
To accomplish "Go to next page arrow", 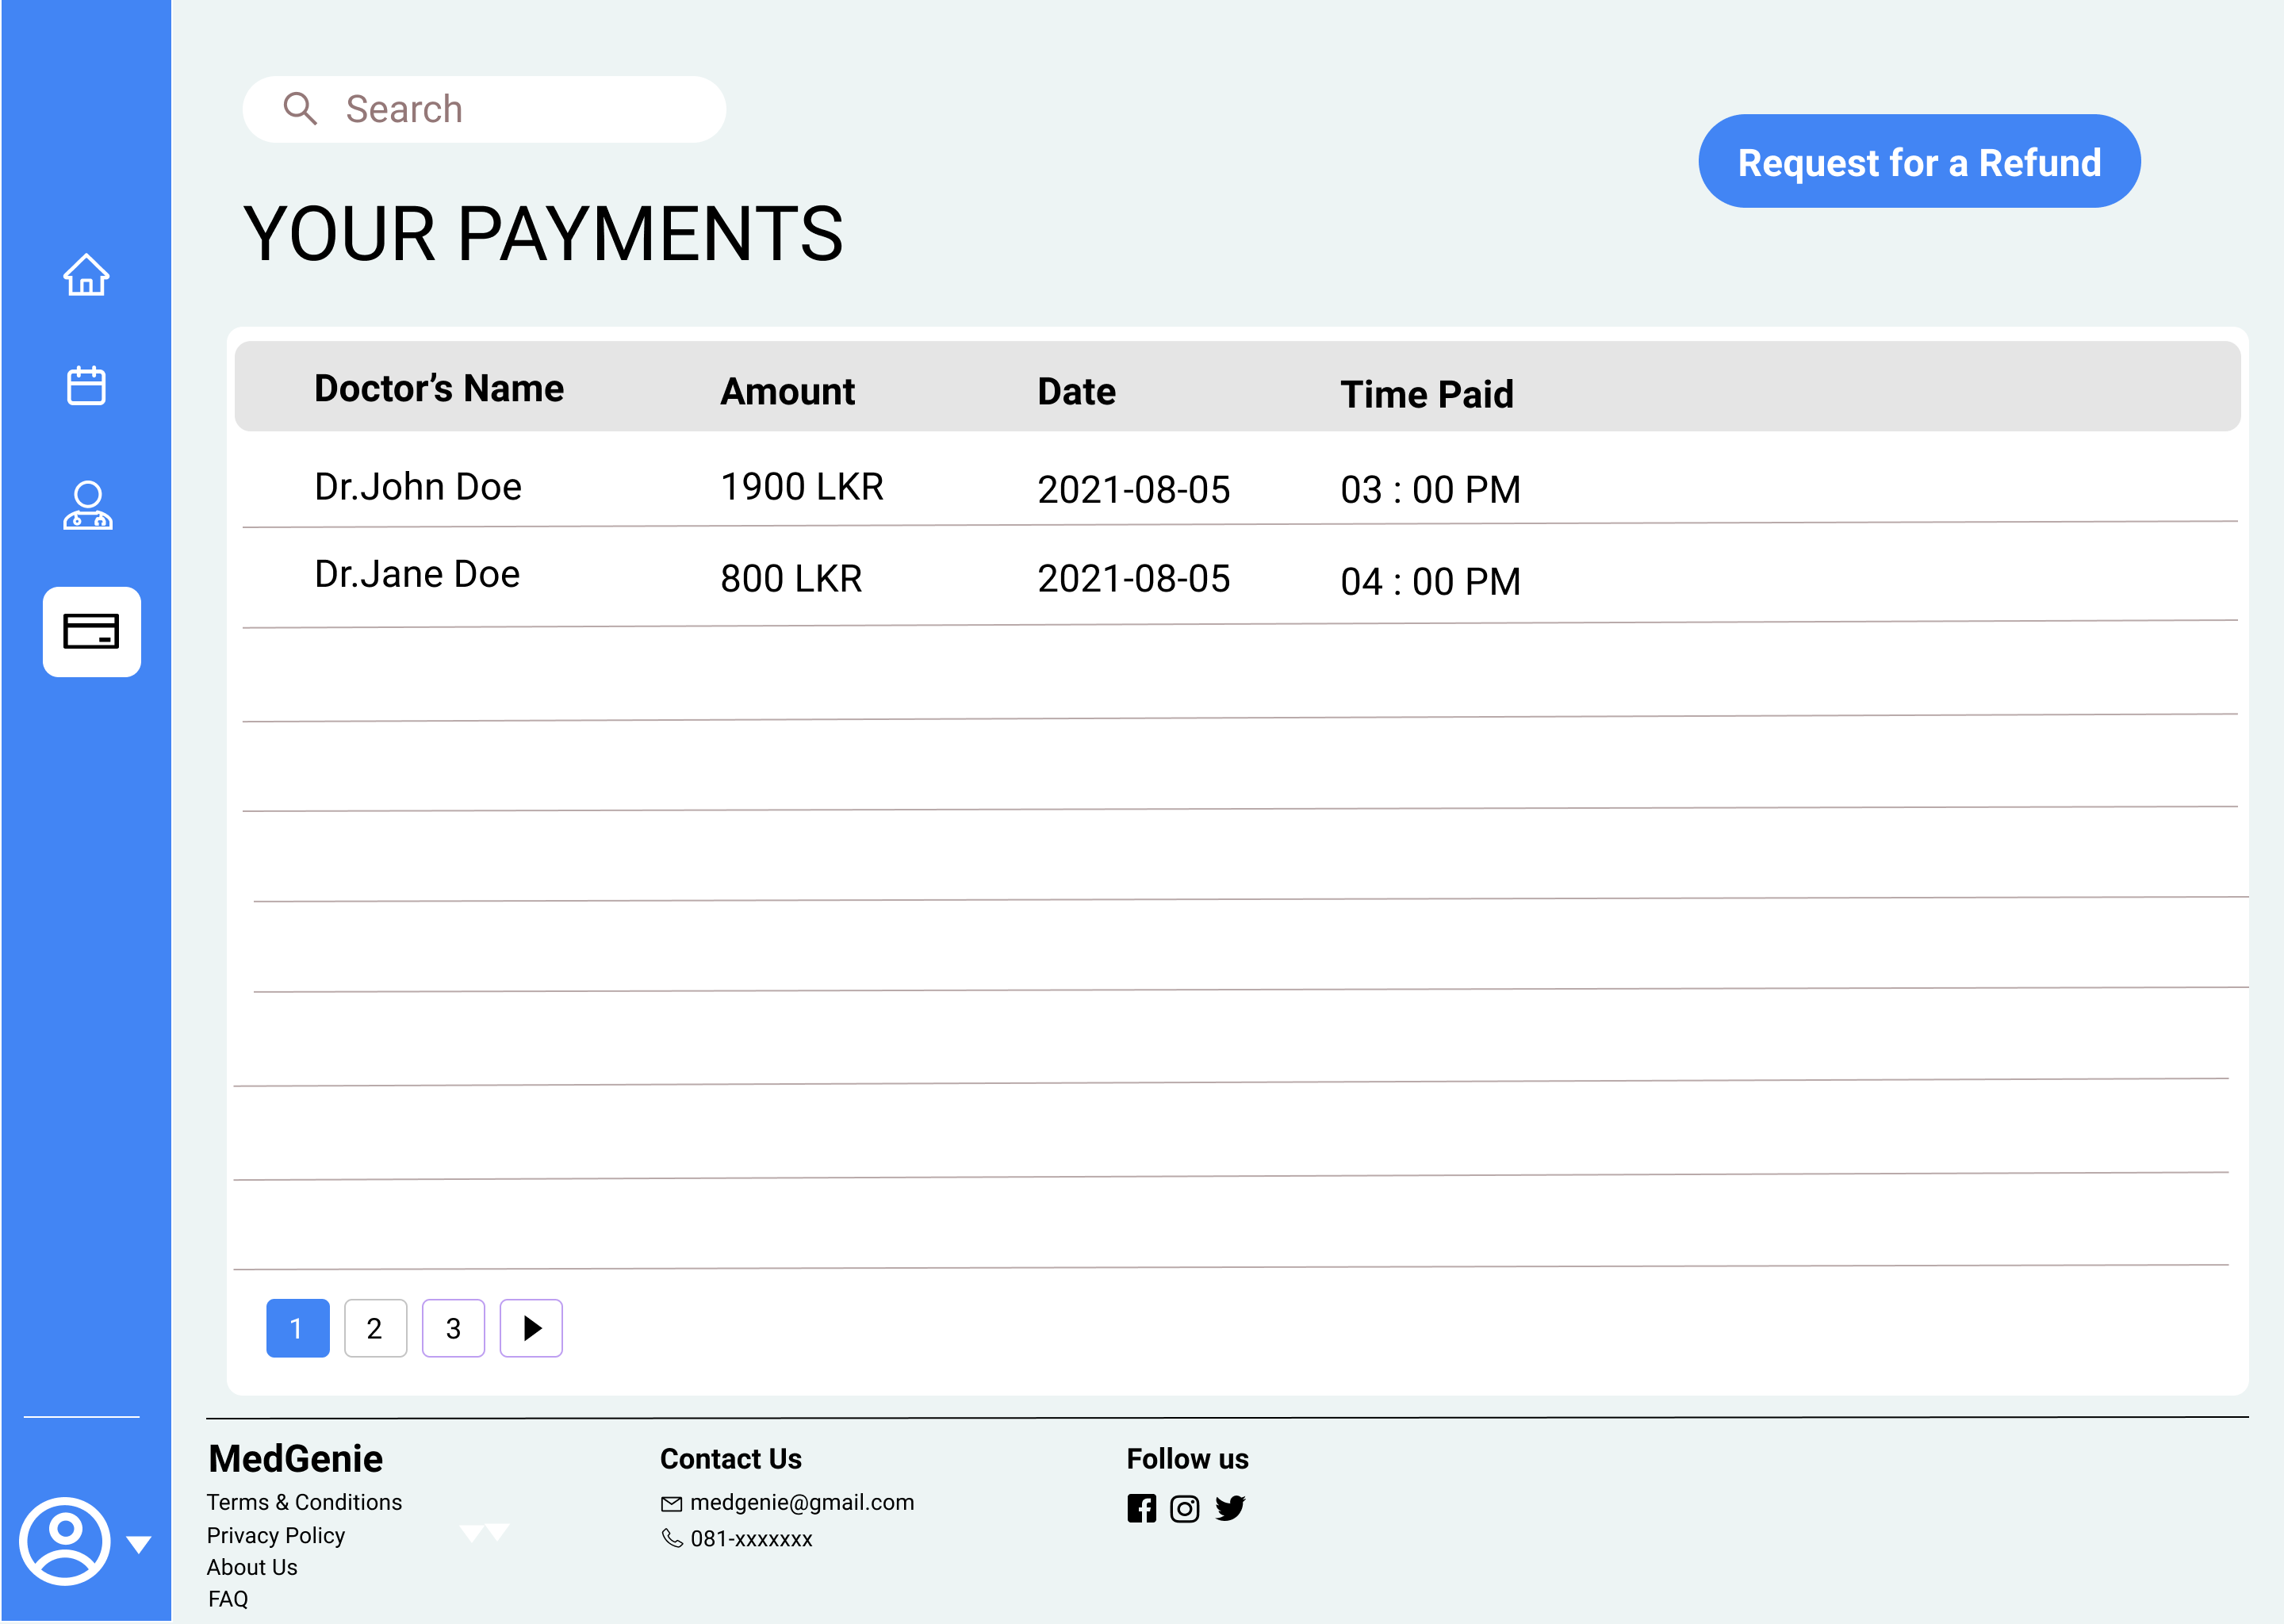I will pos(531,1328).
